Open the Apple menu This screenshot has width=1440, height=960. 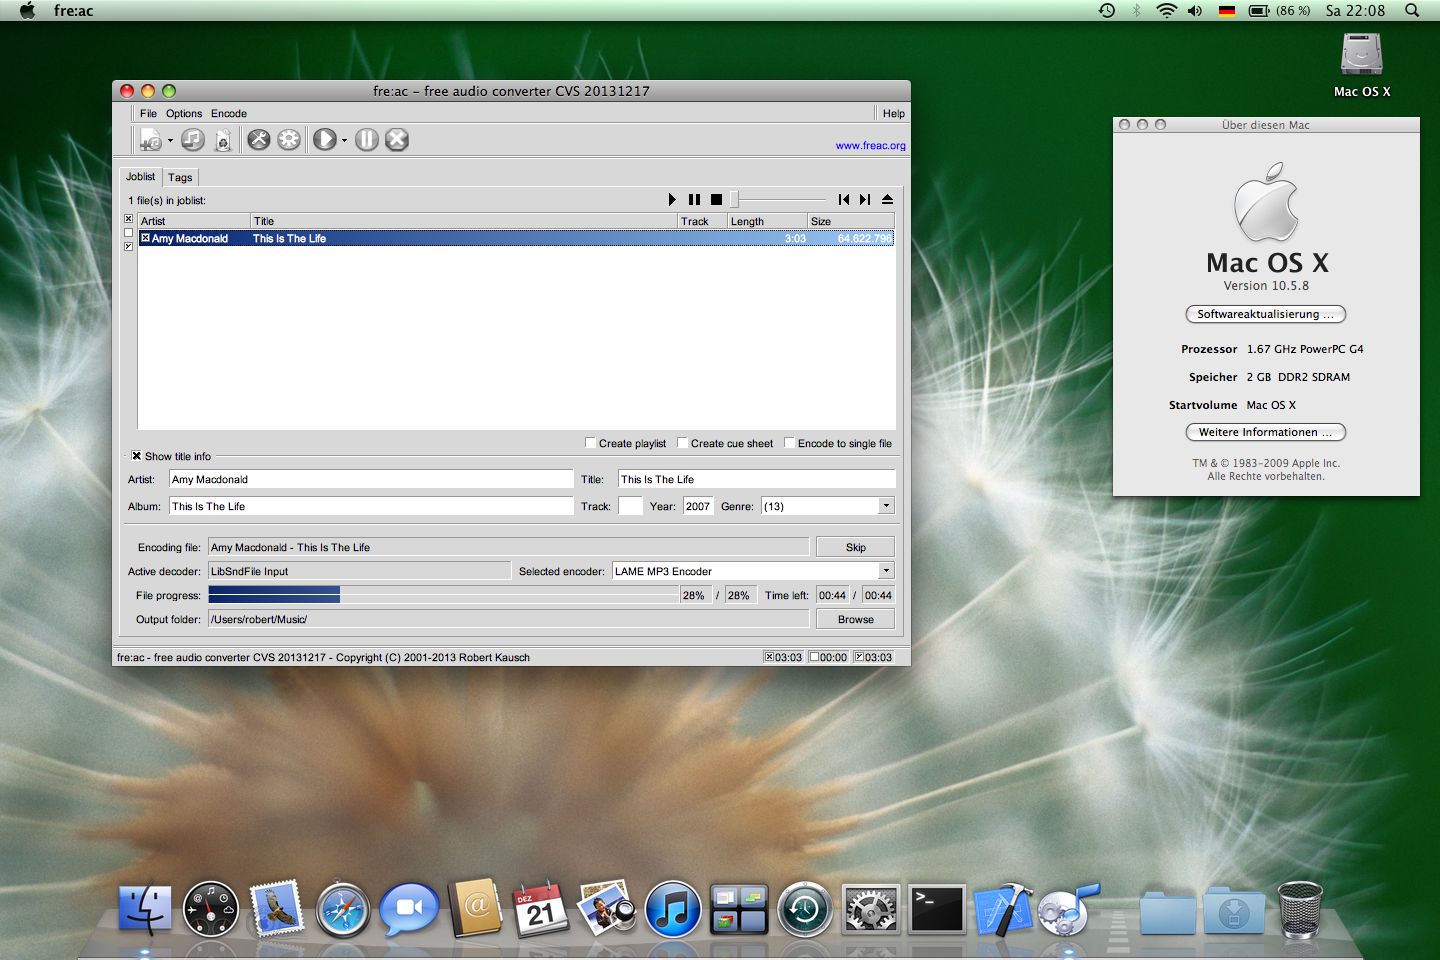click(x=28, y=11)
